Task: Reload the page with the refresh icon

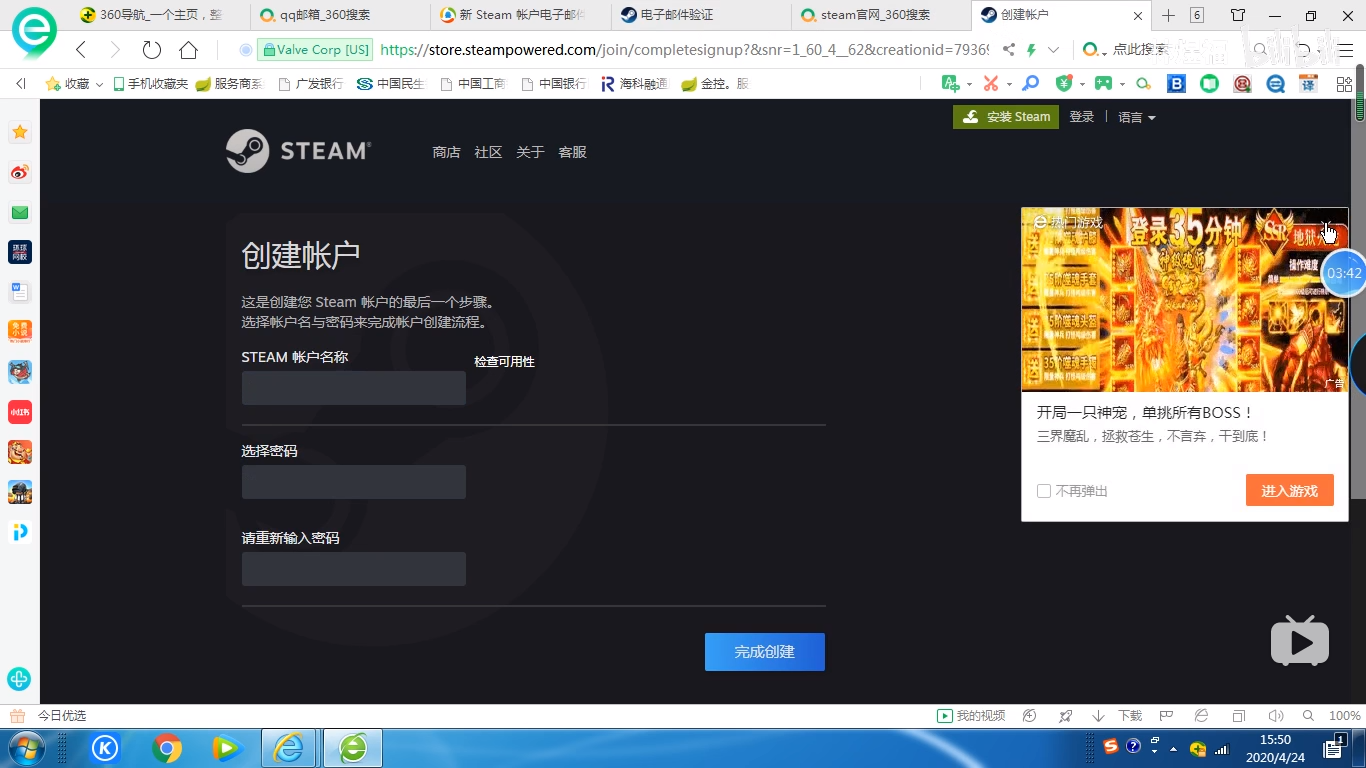Action: pos(152,50)
